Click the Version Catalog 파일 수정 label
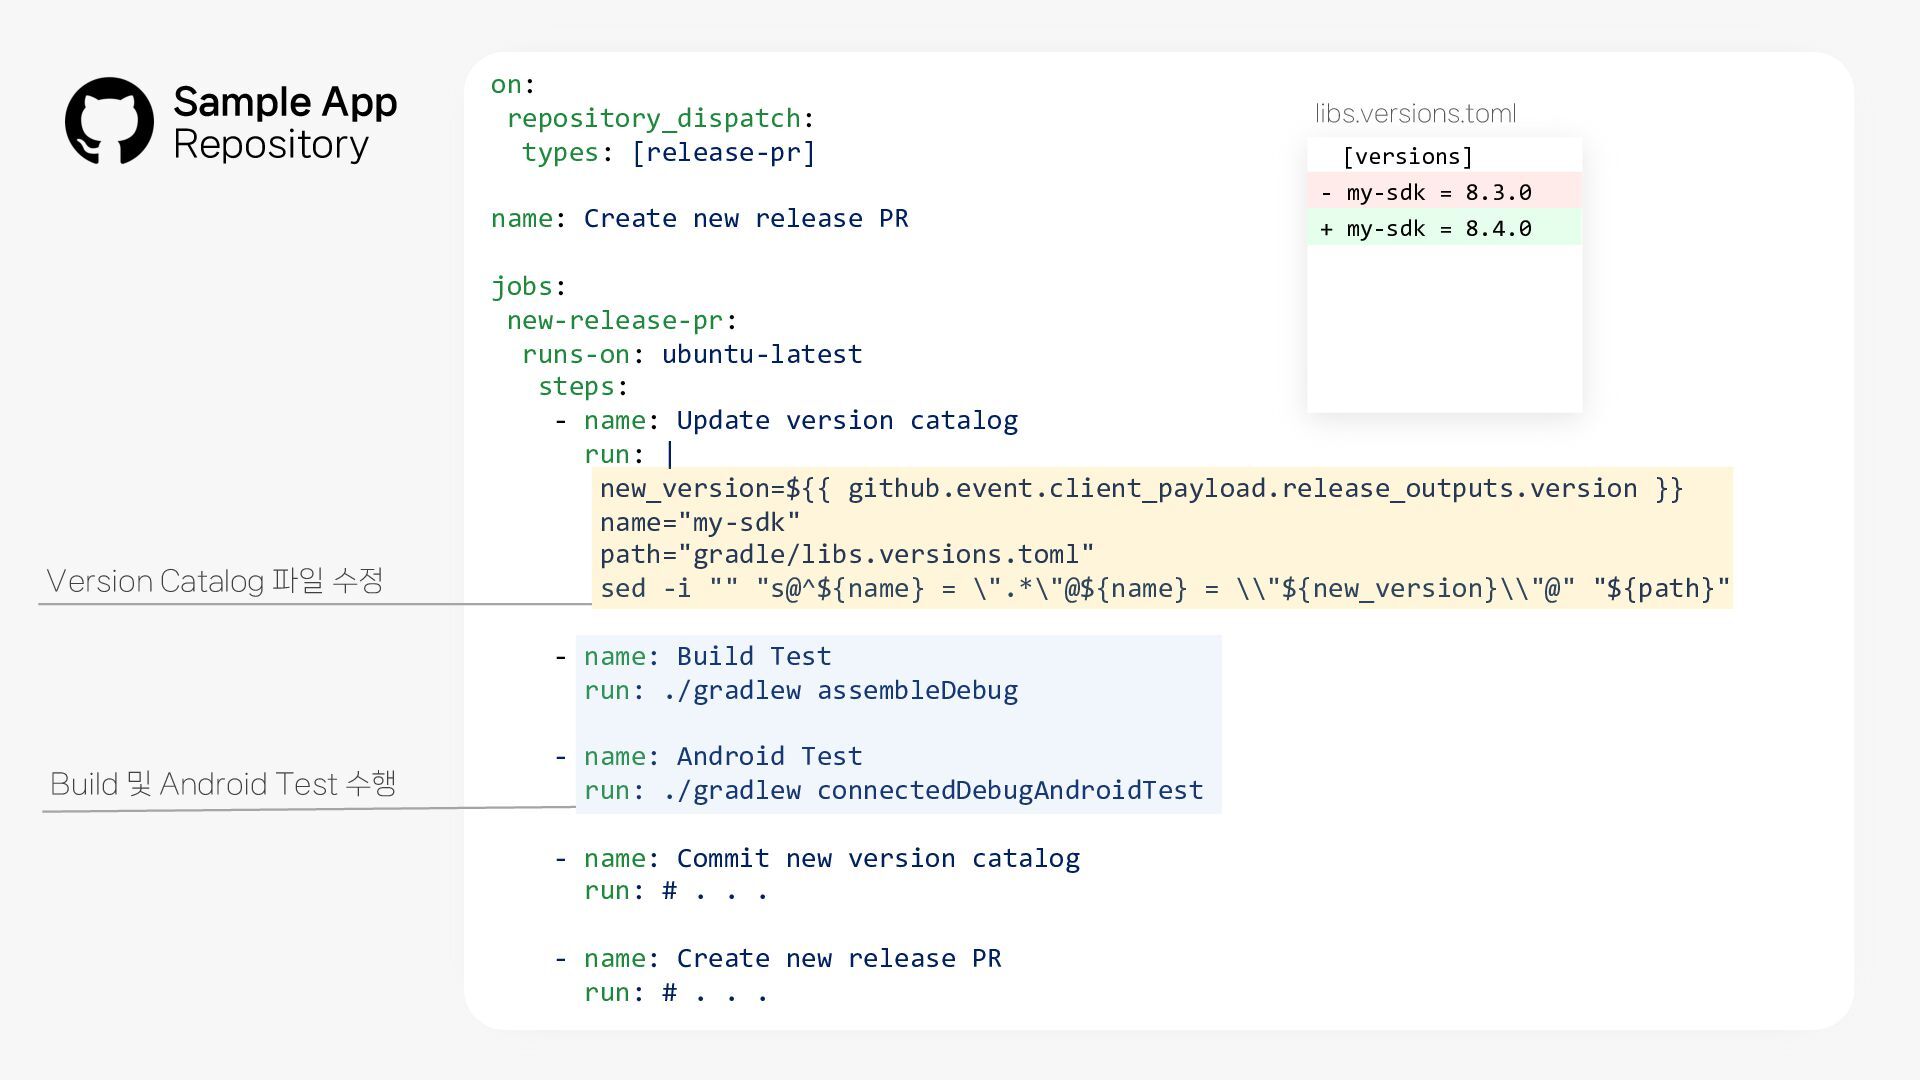The width and height of the screenshot is (1920, 1080). 215,581
